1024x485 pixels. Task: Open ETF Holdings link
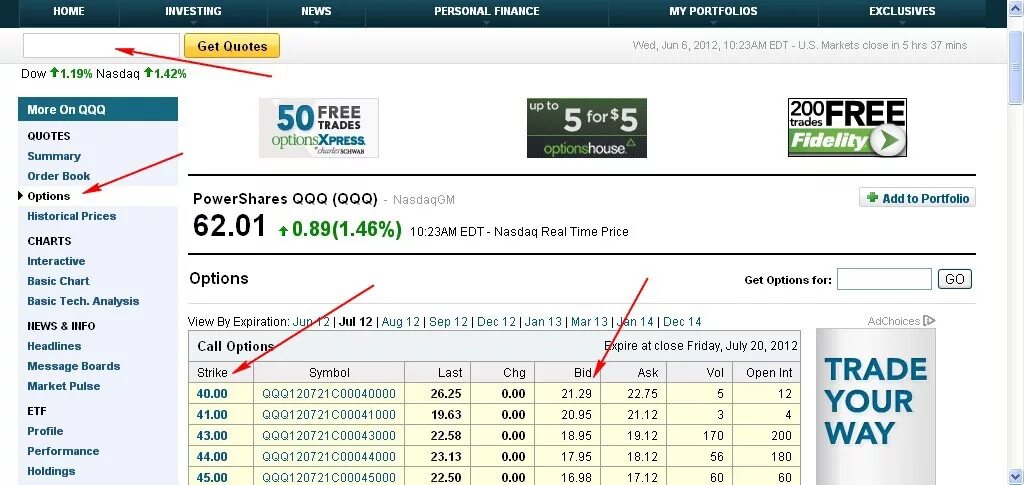(x=51, y=471)
